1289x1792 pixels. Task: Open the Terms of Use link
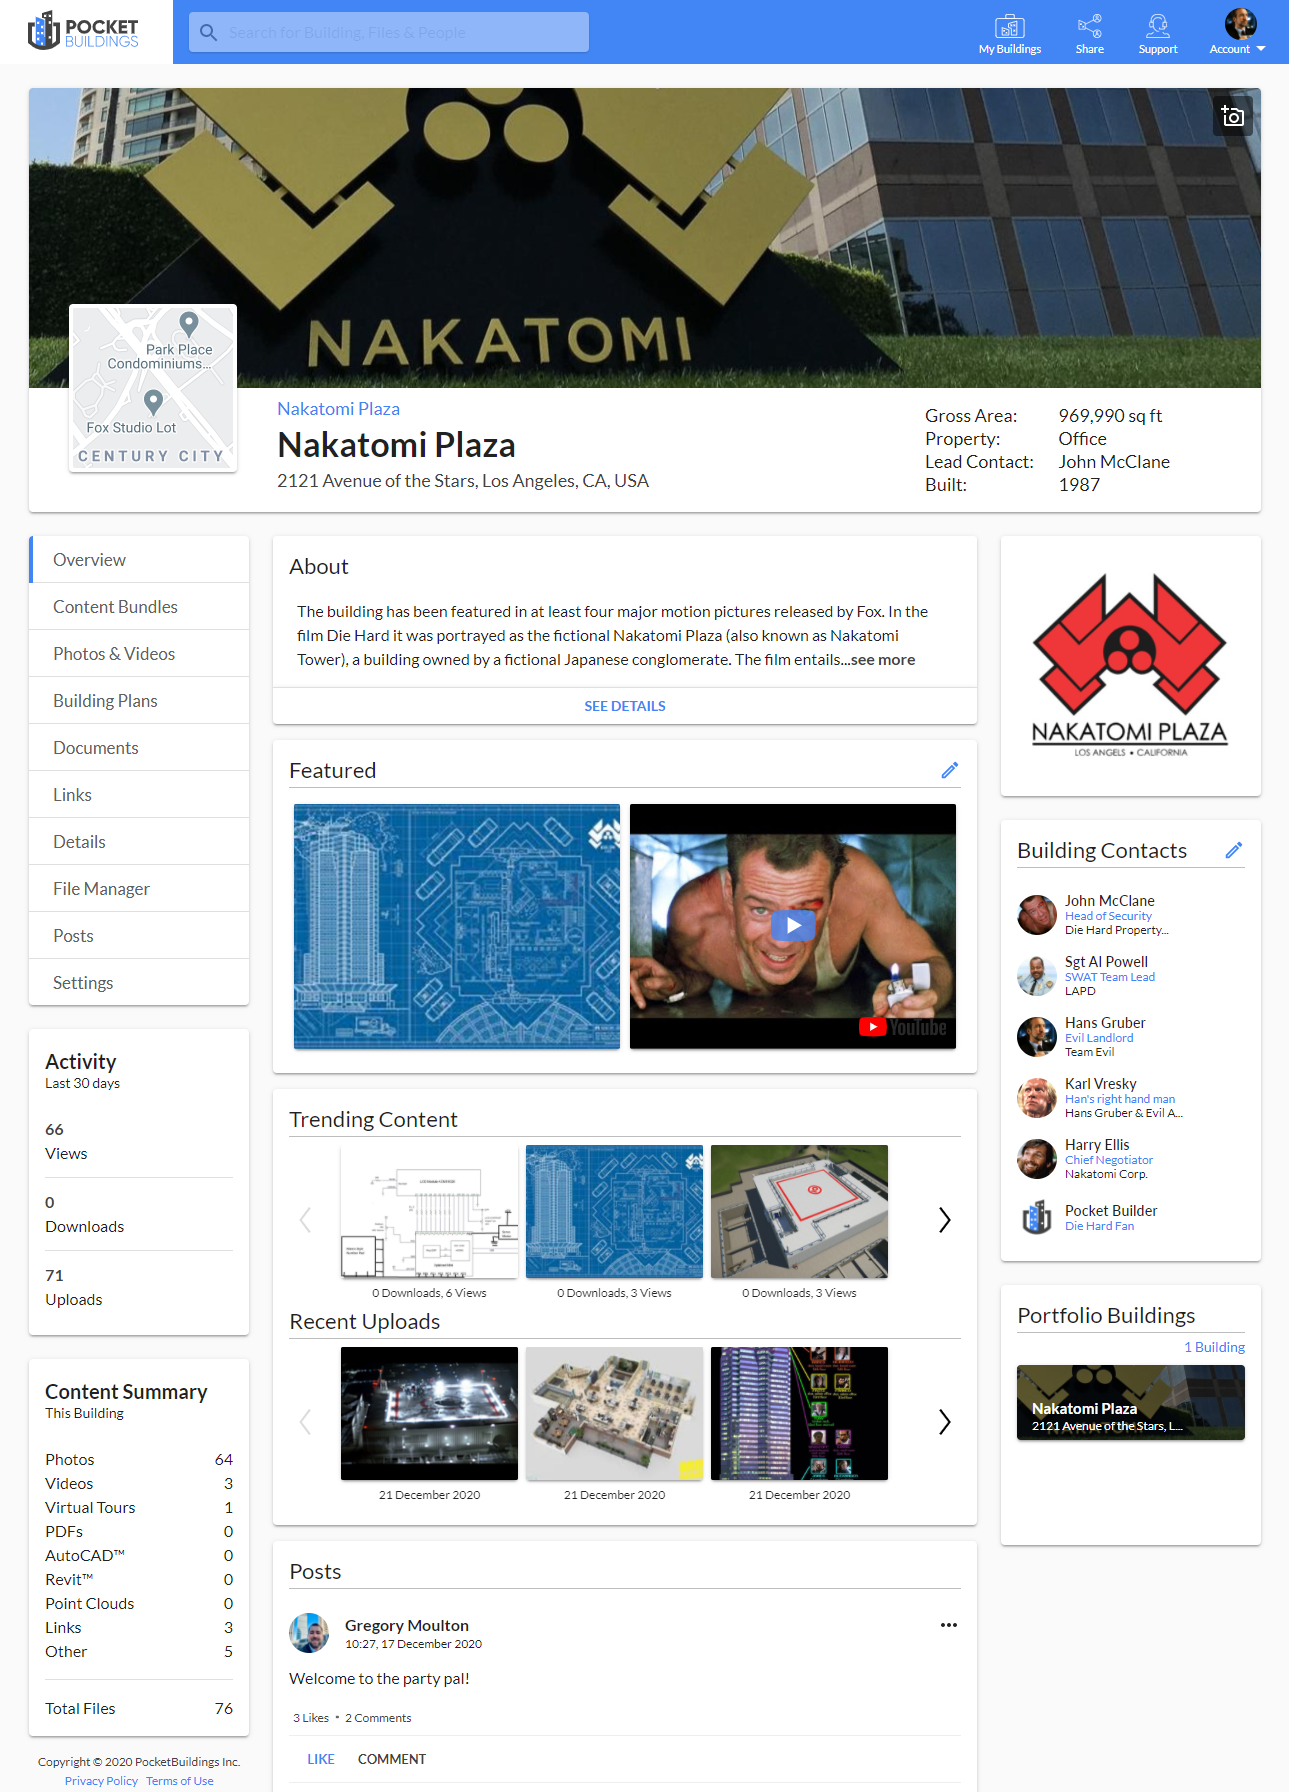(x=180, y=1781)
